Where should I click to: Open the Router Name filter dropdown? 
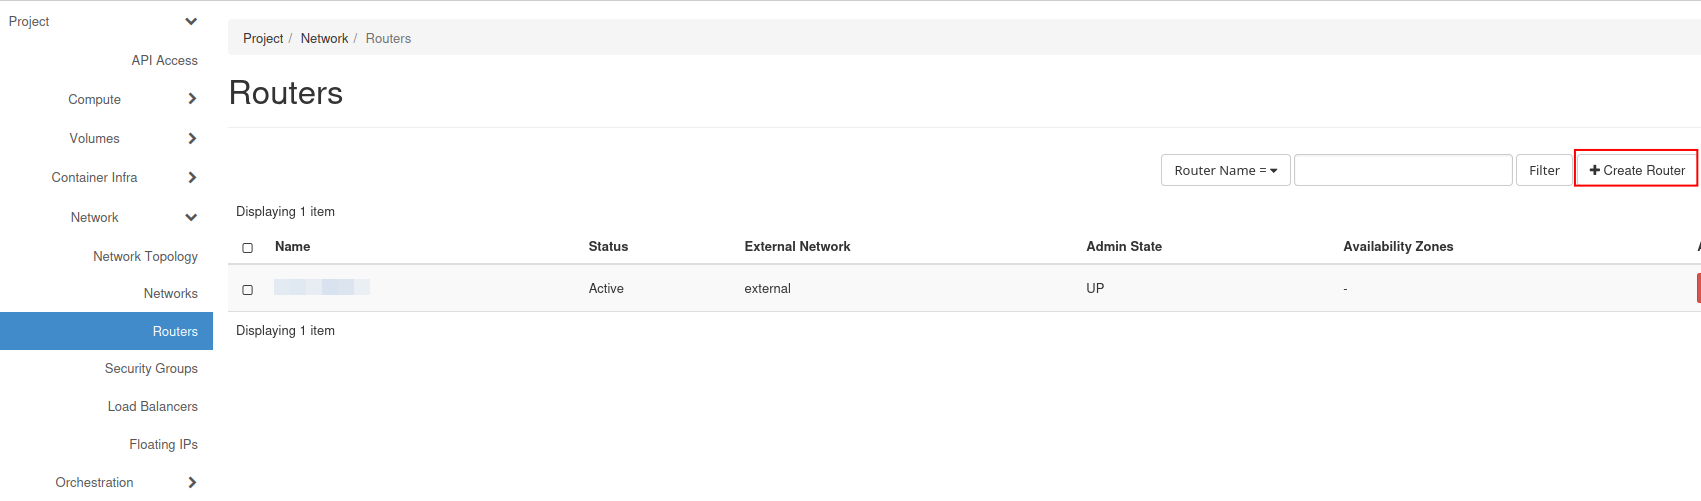pos(1225,170)
